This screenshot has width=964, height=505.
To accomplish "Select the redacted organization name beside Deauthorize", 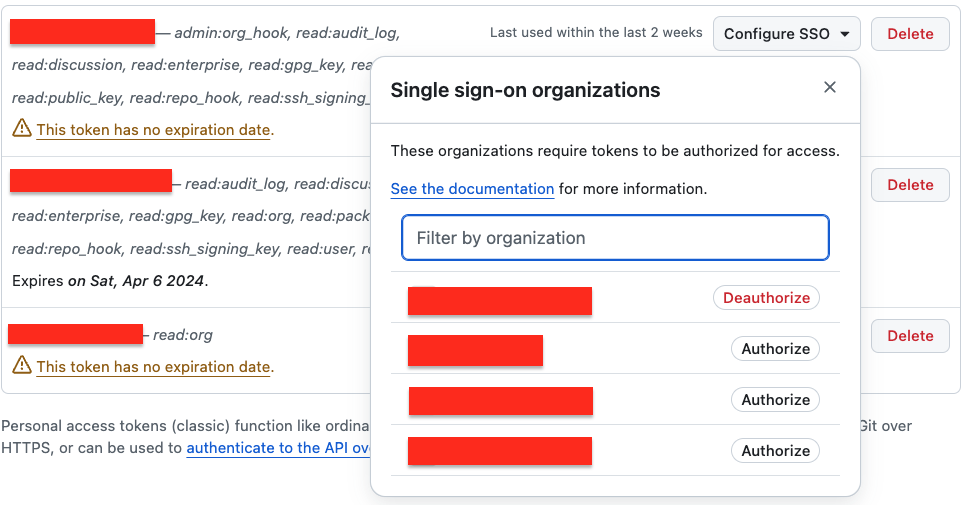I will [x=500, y=300].
